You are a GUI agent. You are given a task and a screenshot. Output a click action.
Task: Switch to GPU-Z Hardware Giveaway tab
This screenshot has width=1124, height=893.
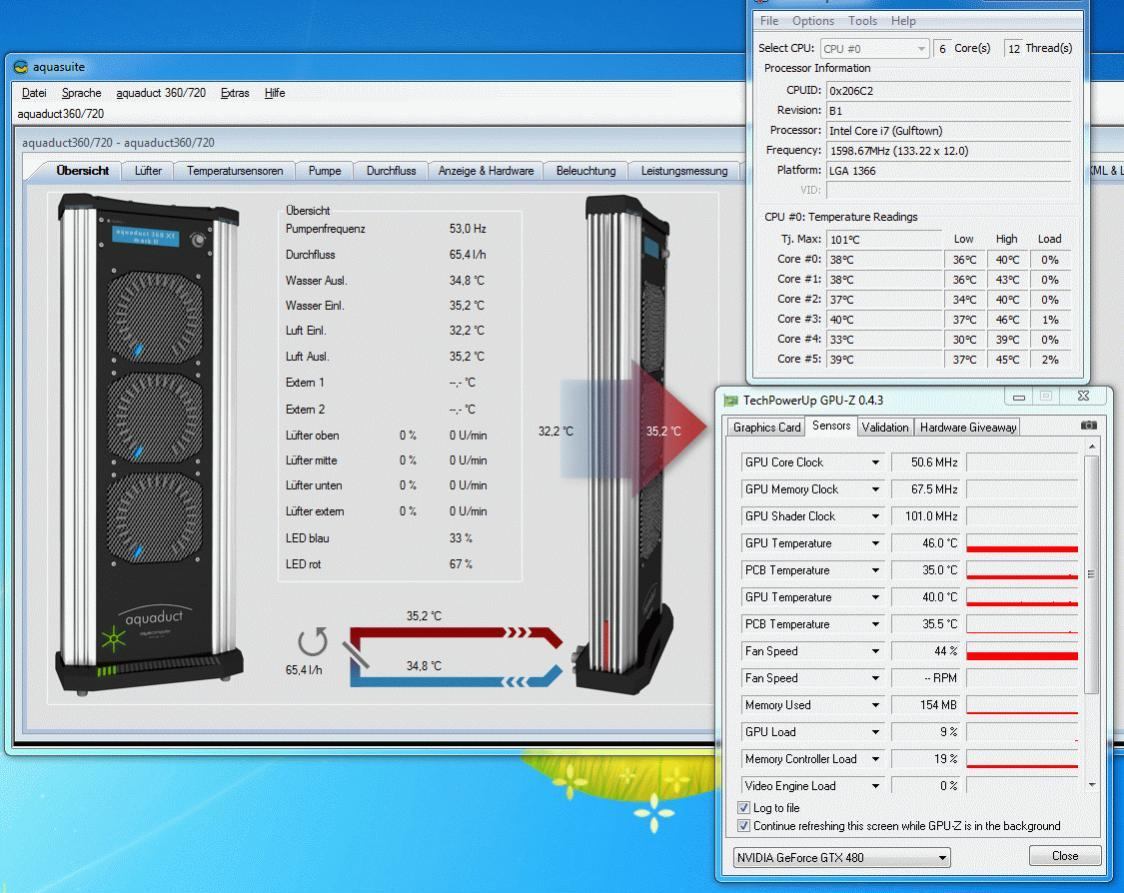tap(968, 427)
